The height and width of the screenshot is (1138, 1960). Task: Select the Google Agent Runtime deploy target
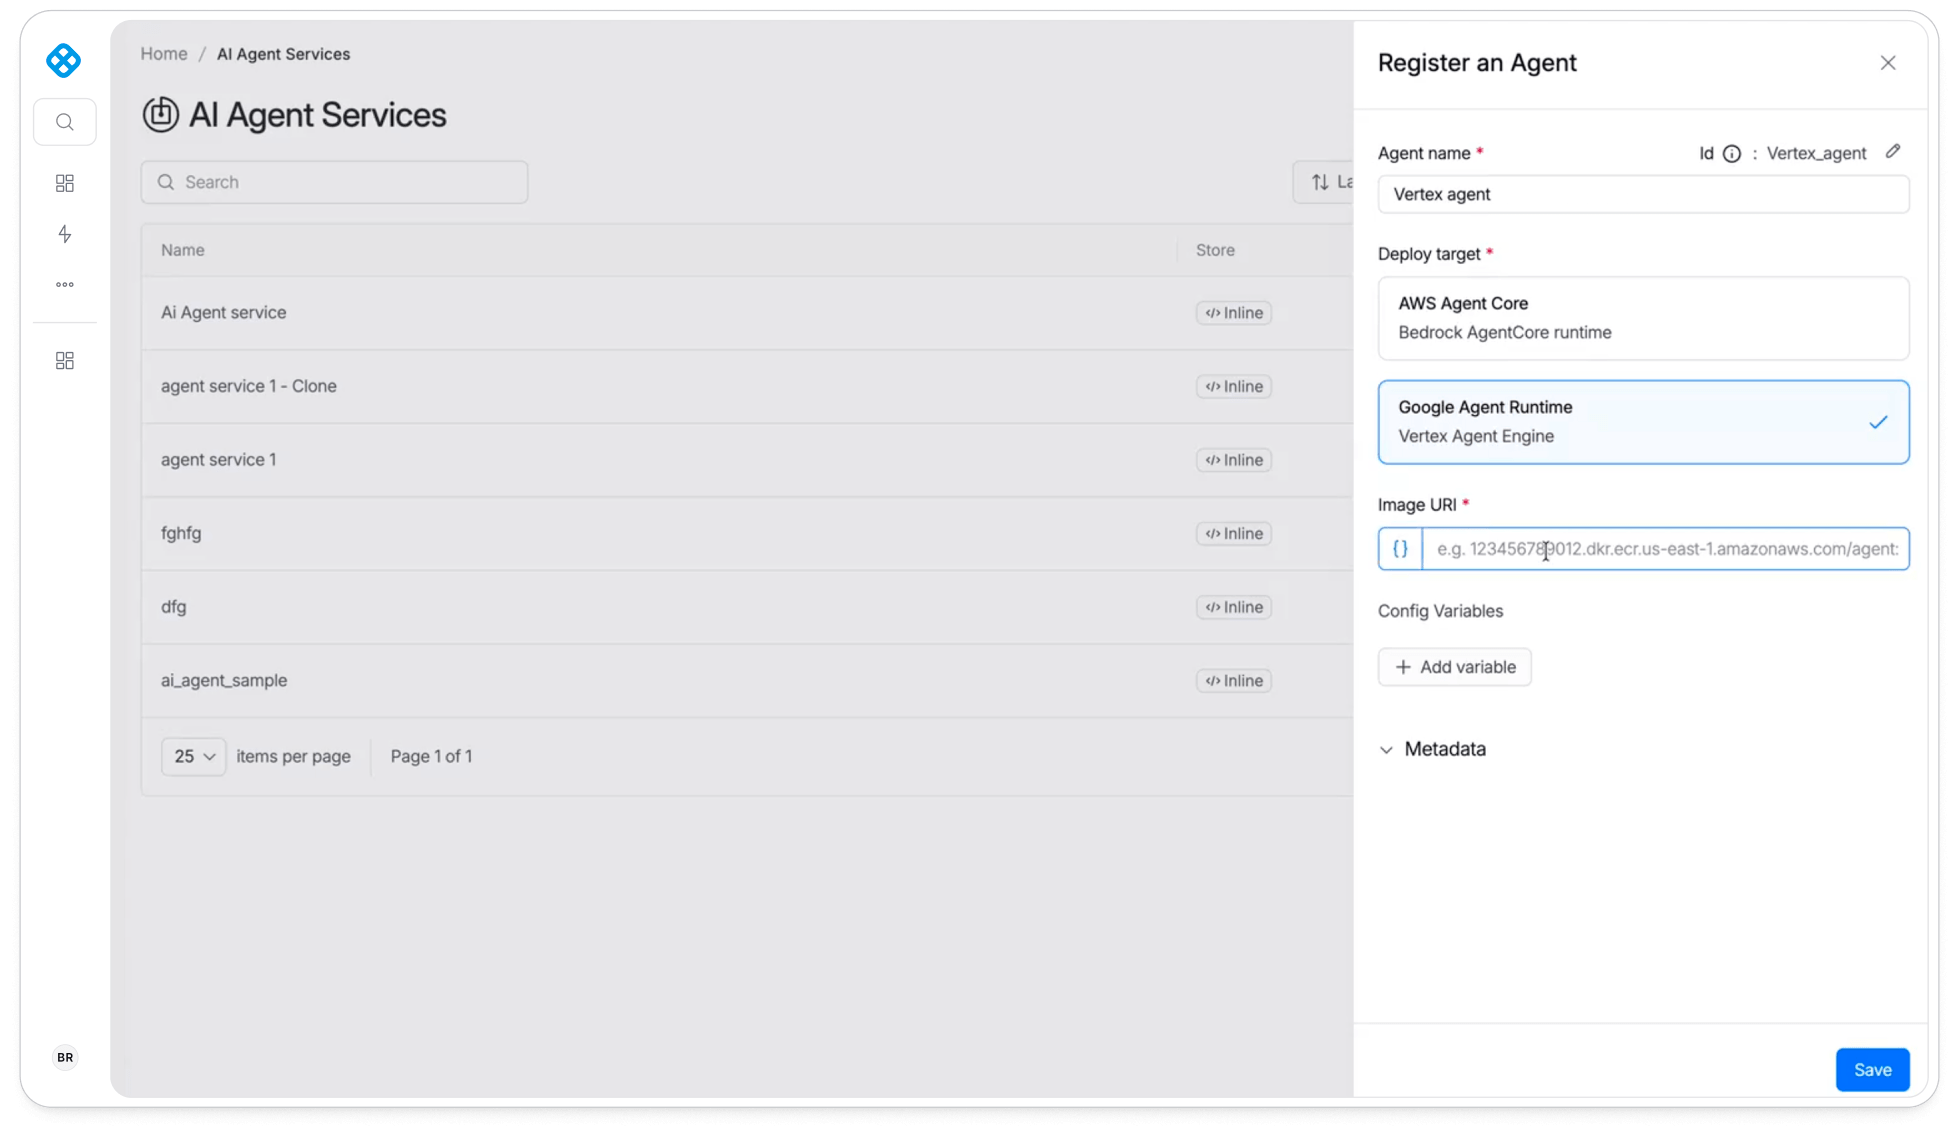1643,422
